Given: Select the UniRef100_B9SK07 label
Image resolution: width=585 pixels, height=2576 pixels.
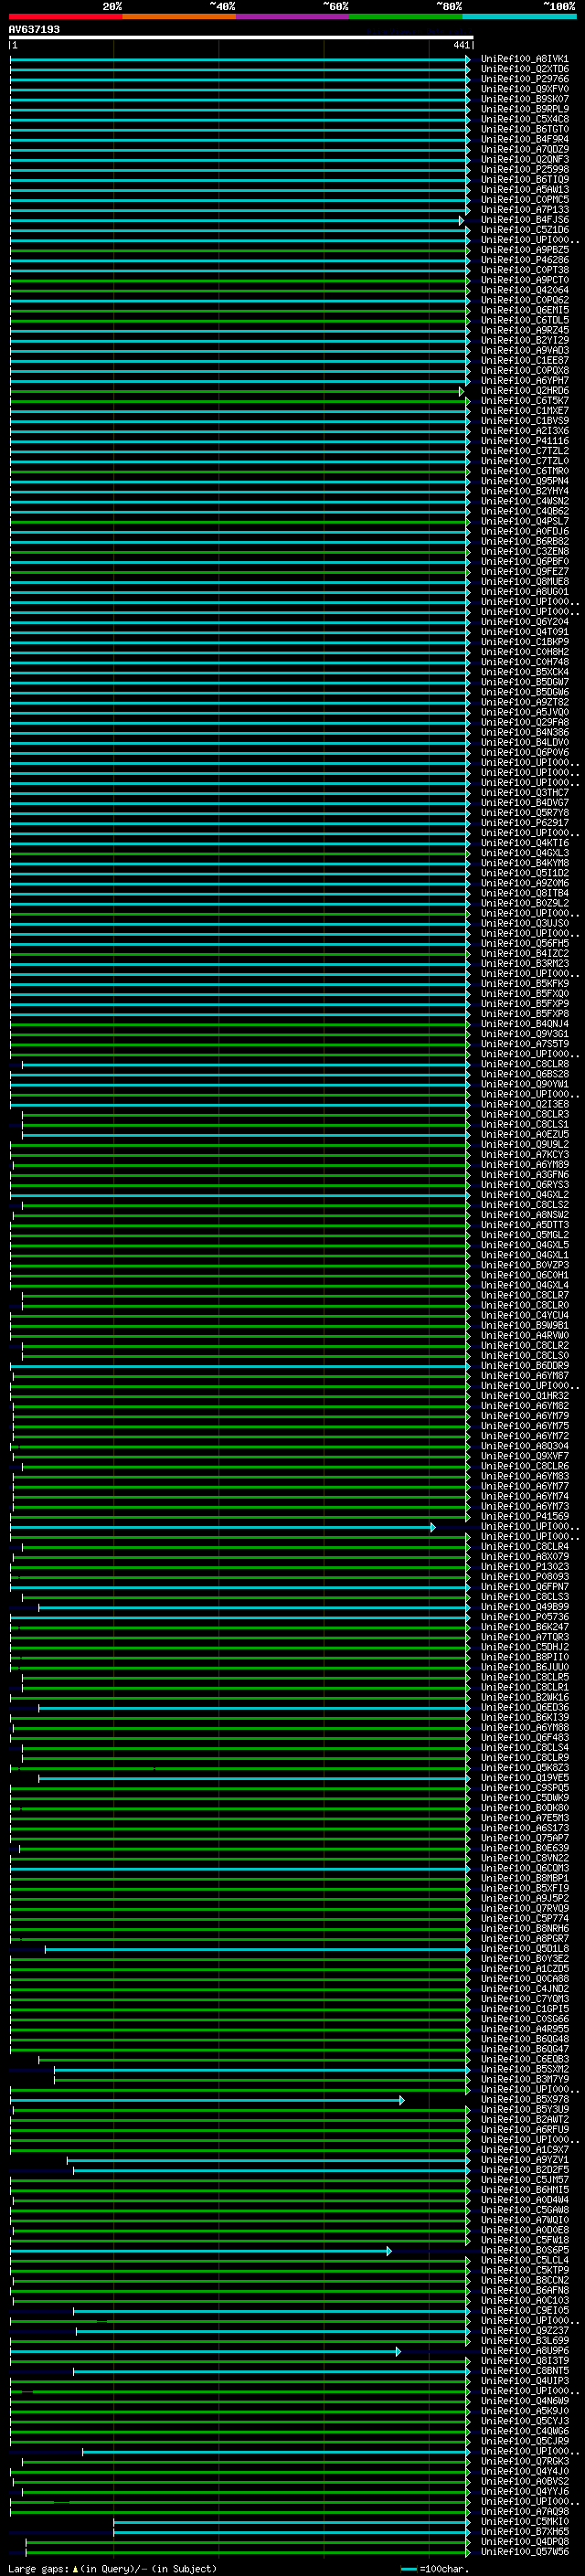Looking at the screenshot, I should pyautogui.click(x=525, y=99).
